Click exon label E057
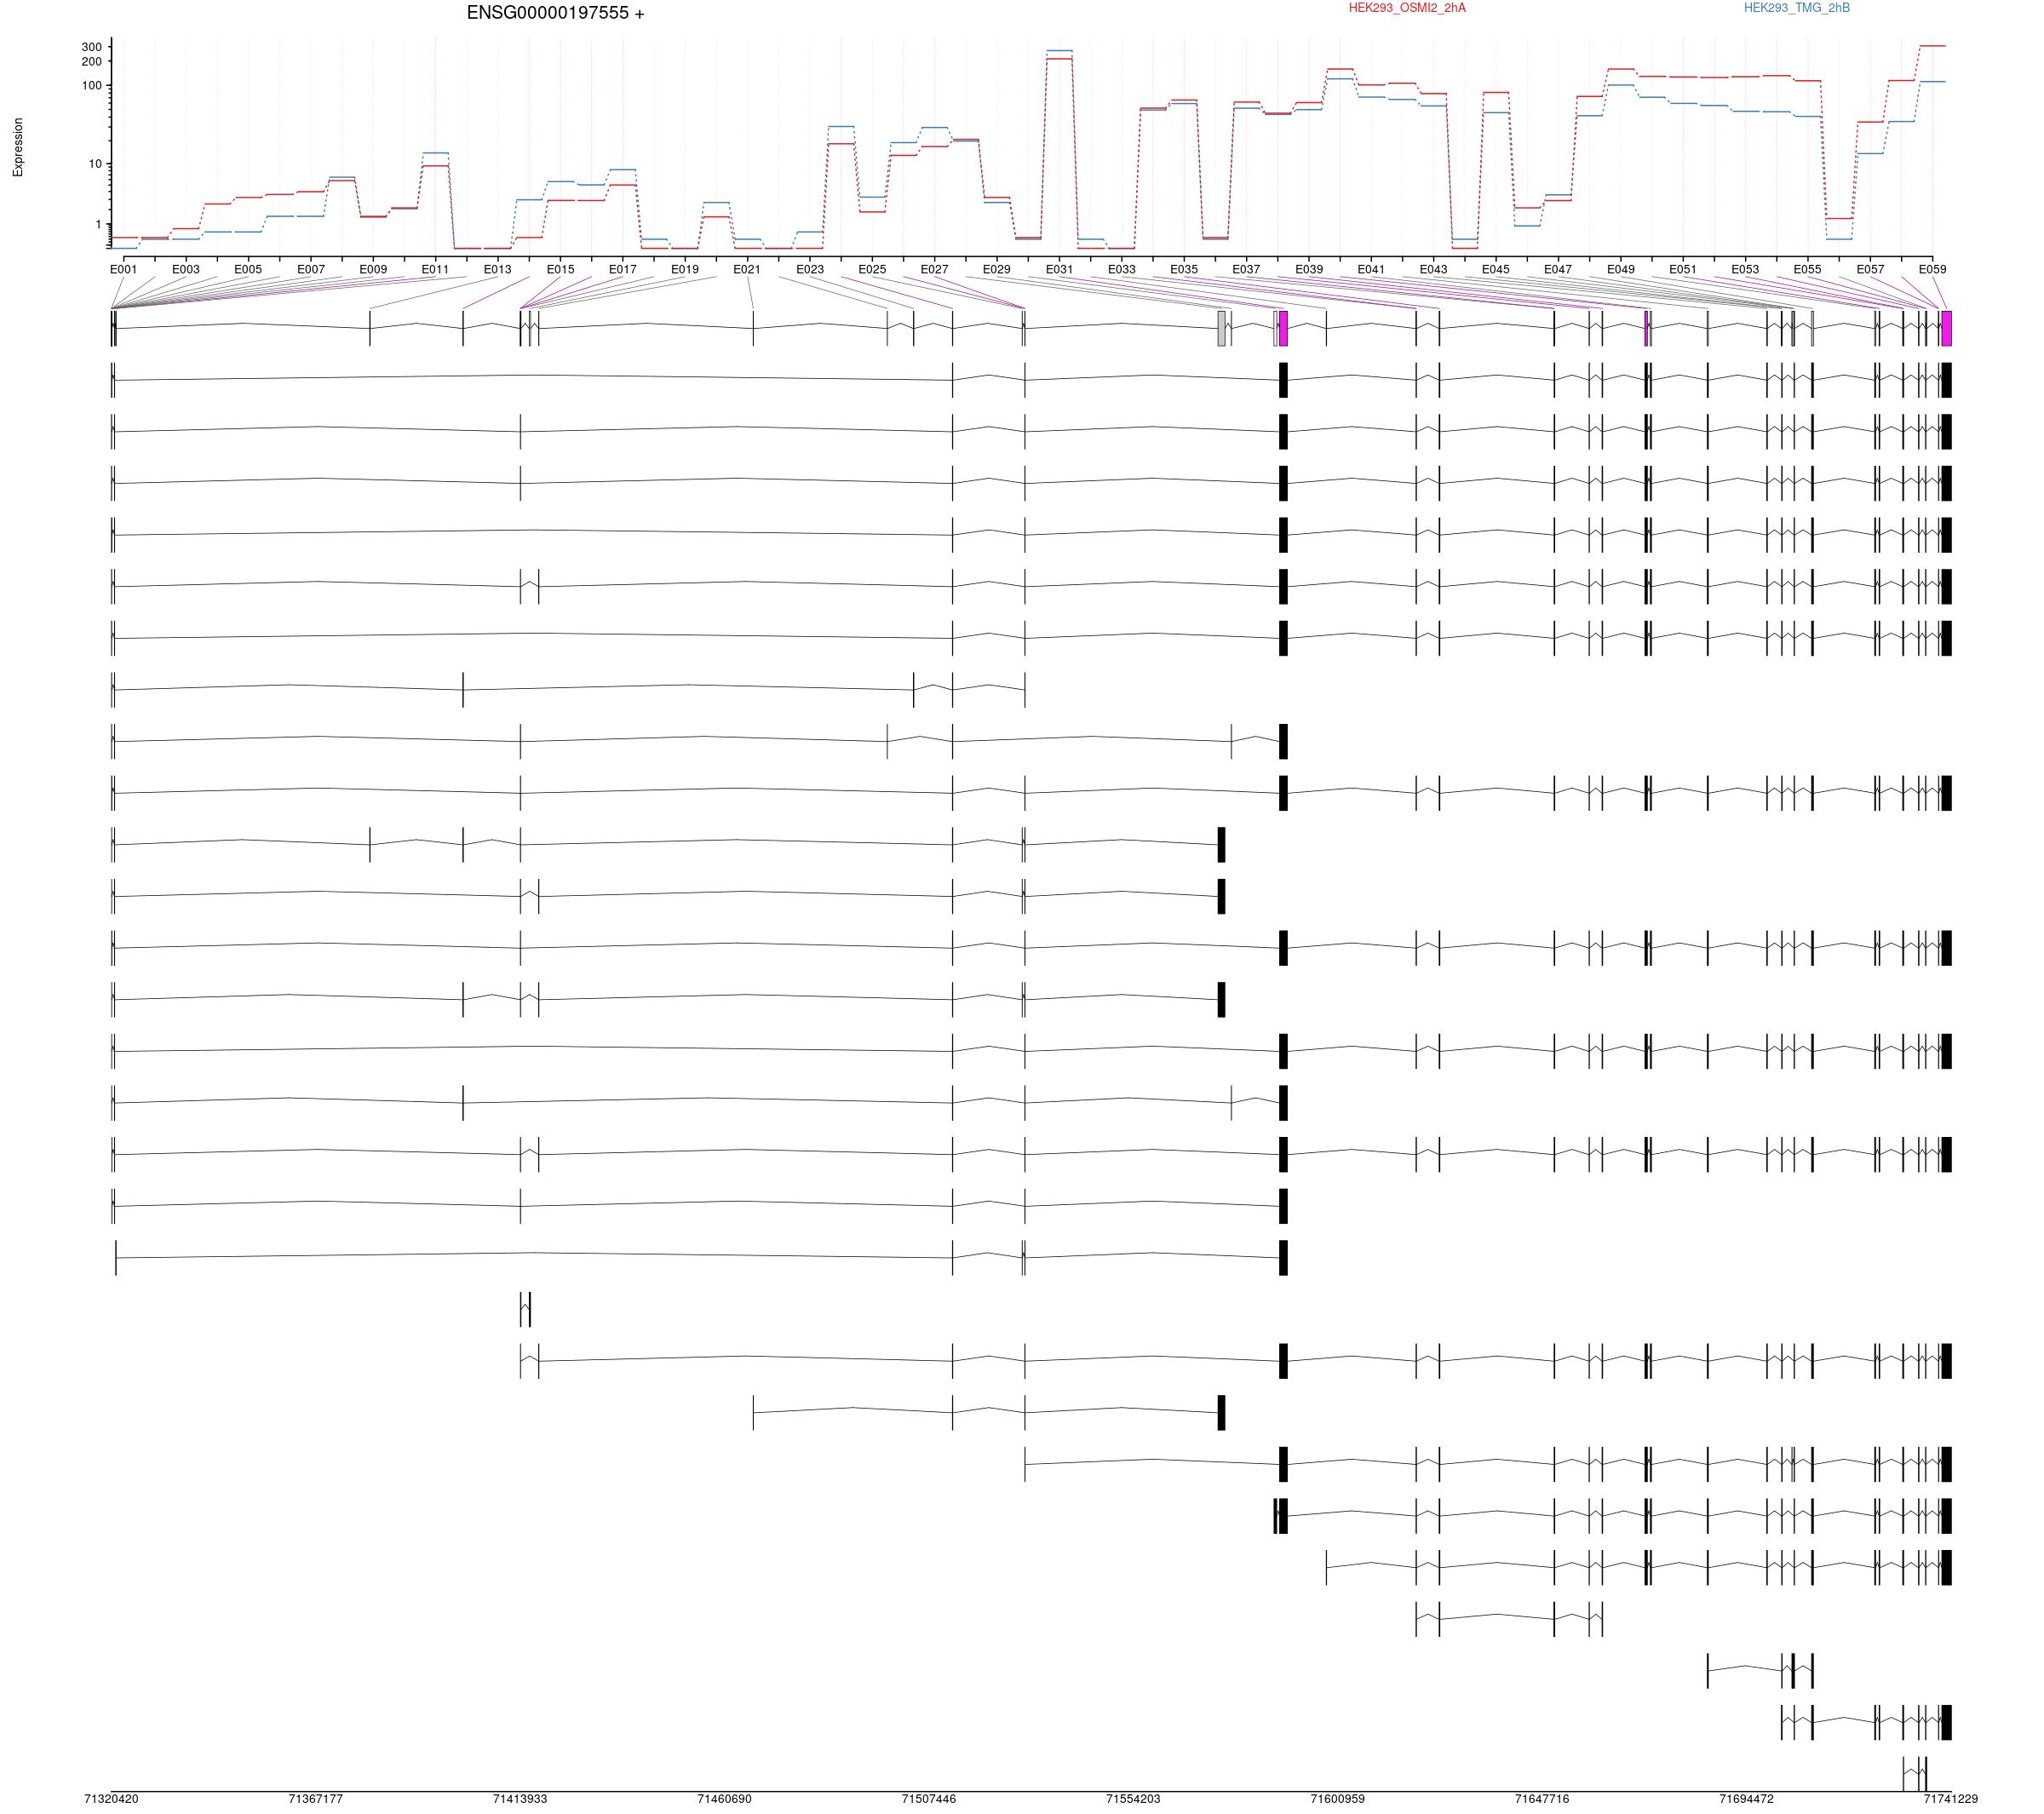Screen dimensions: 2044x1814 pos(1870,269)
